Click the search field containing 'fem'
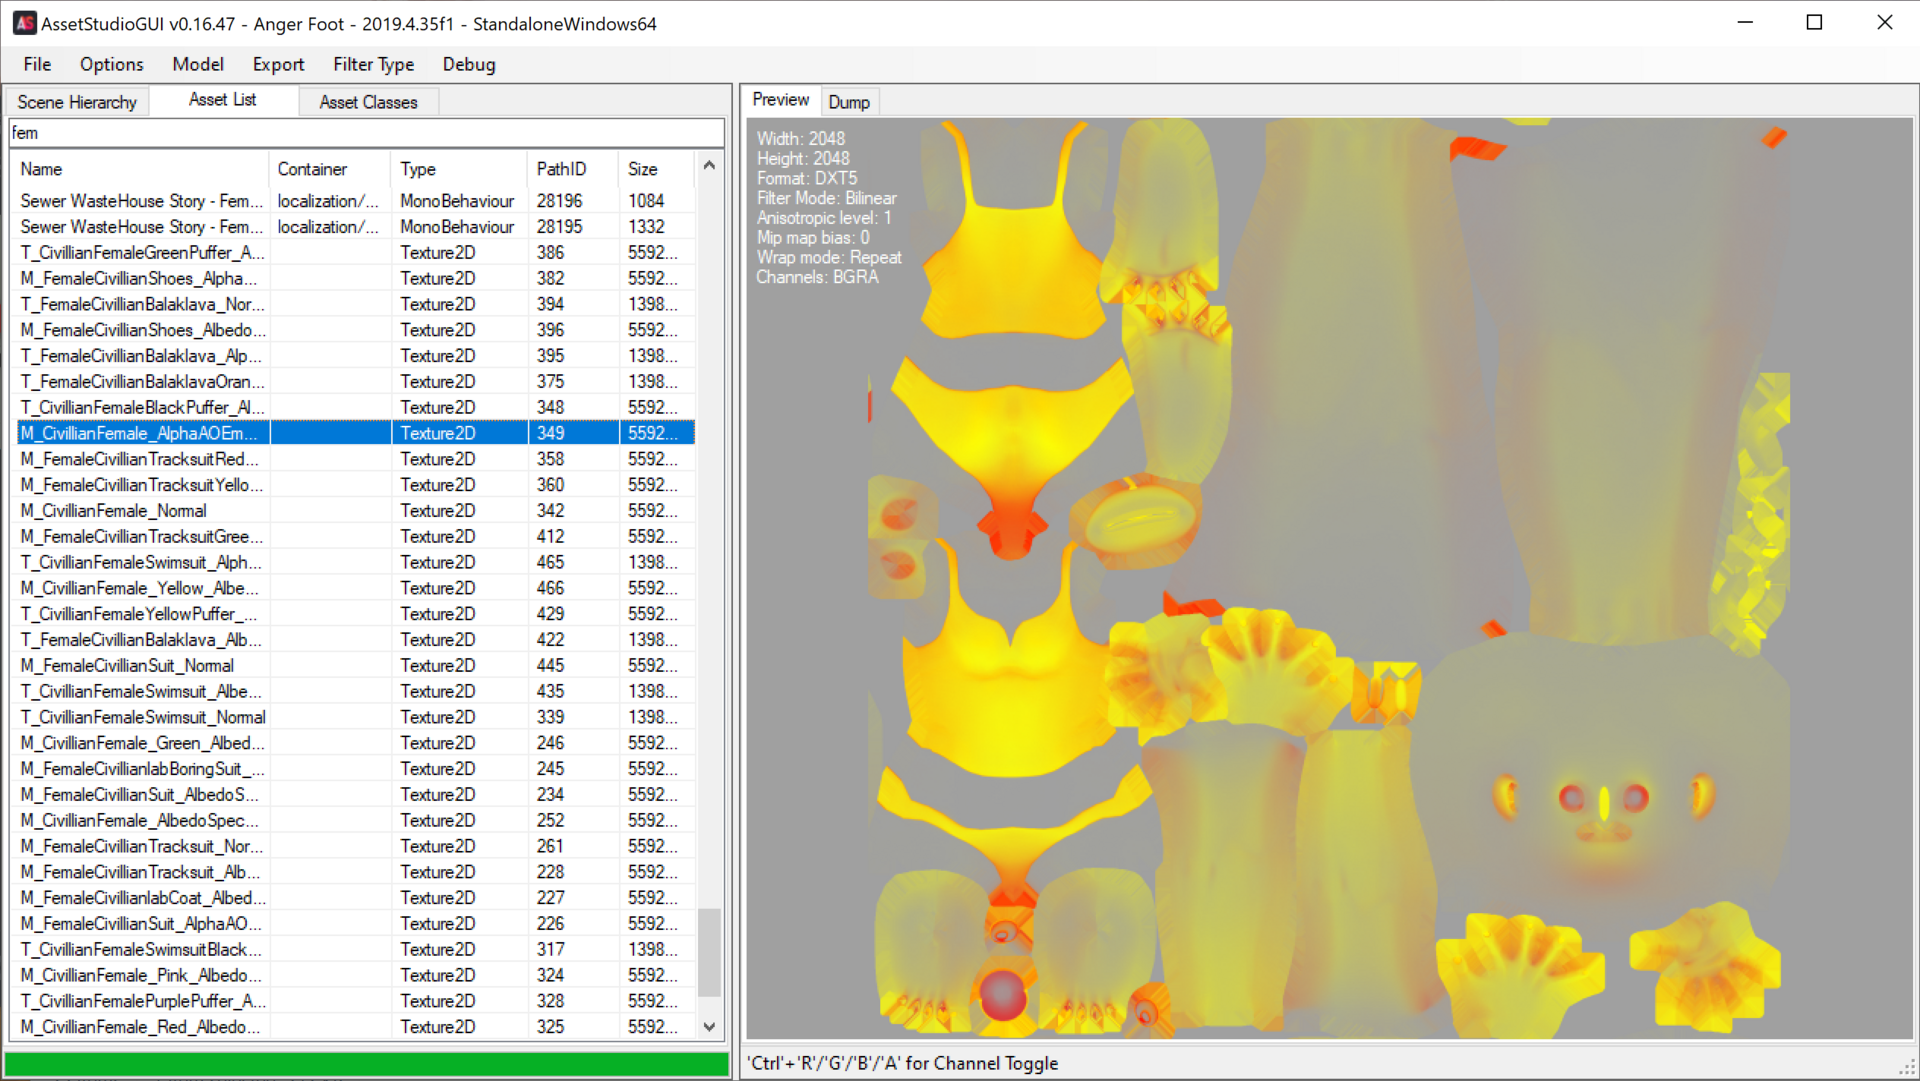1920x1081 pixels. [366, 133]
